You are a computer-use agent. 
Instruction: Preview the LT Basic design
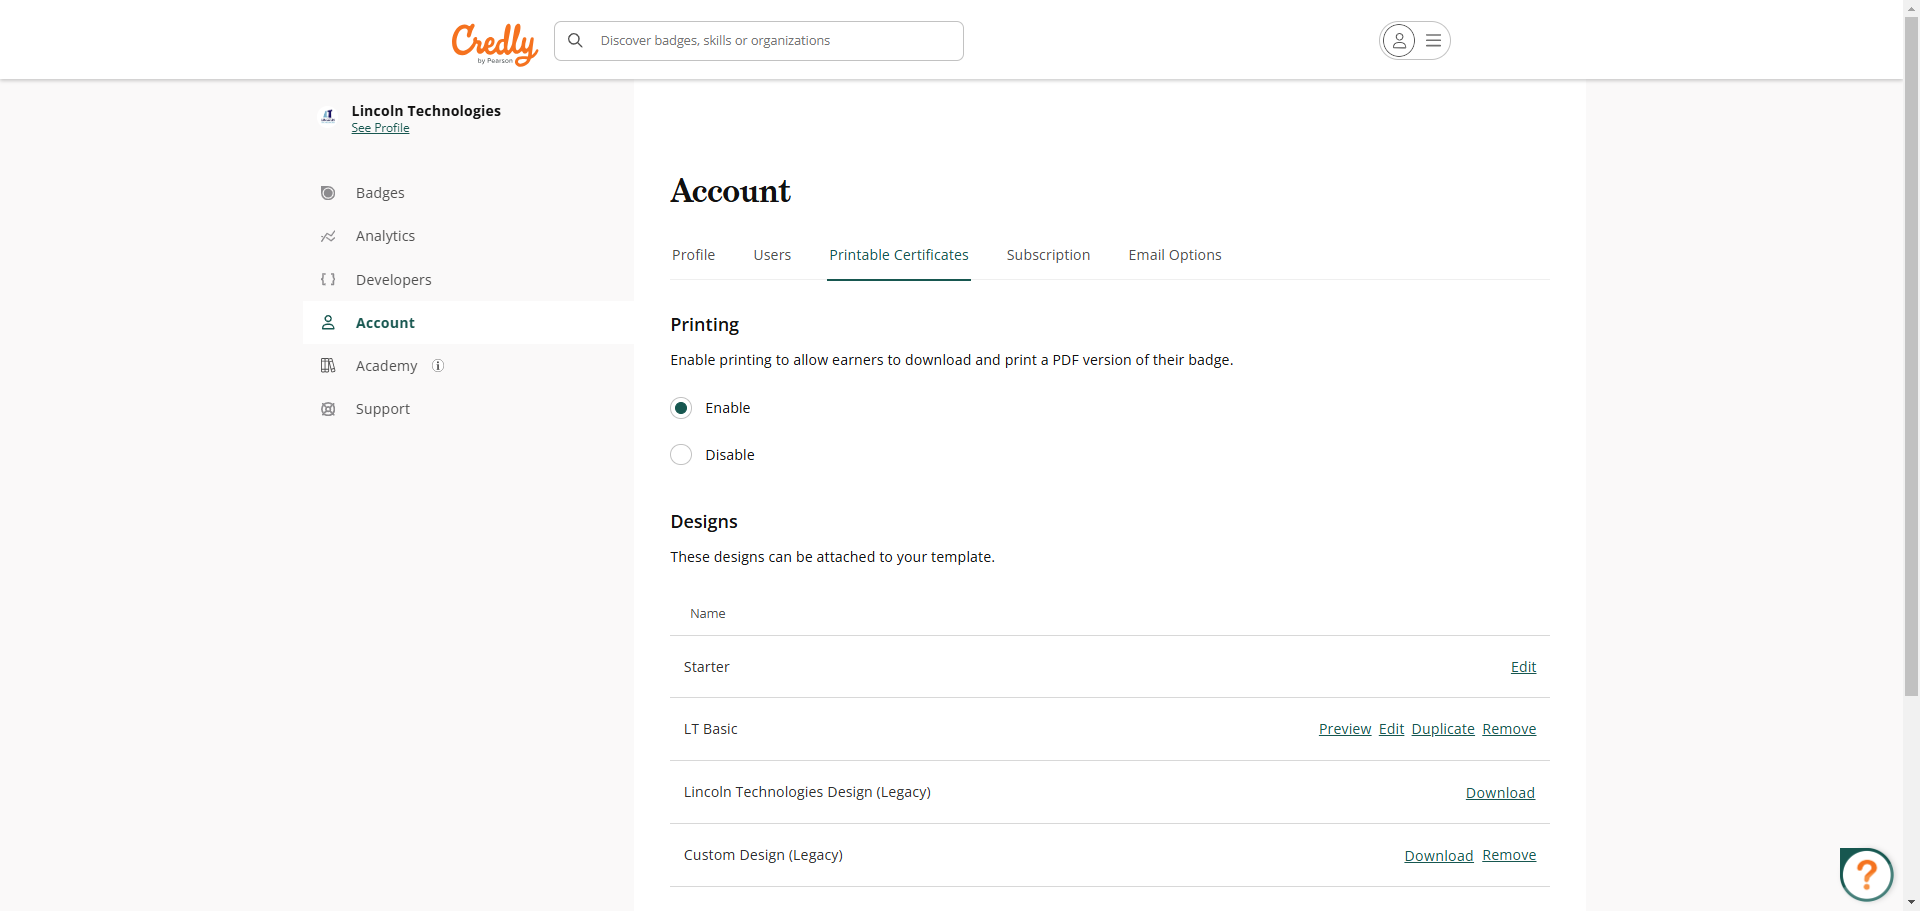(x=1344, y=729)
